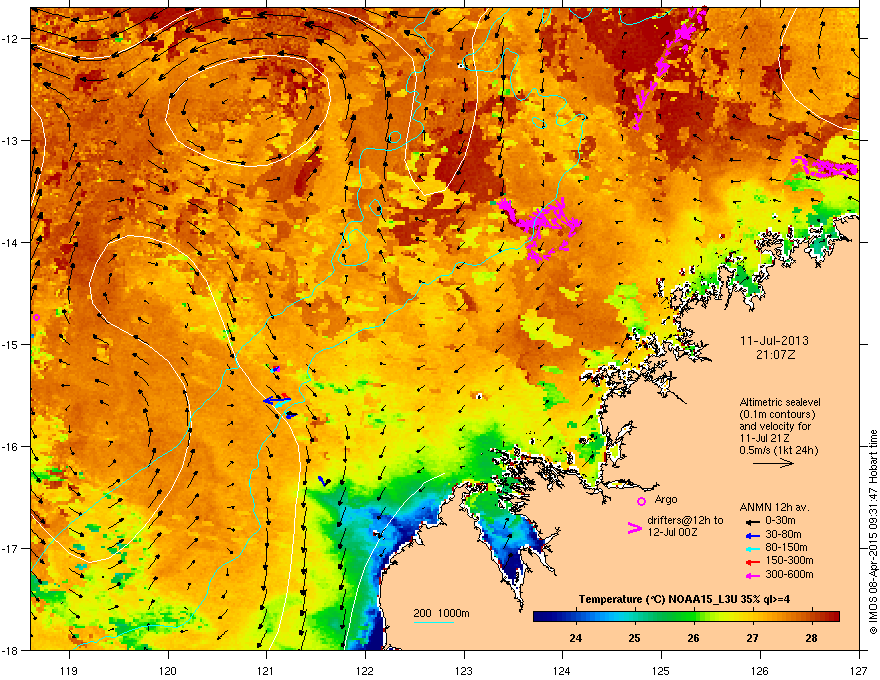Click the '119' longitude axis label
Screen dimensions: 880x680
70,671
